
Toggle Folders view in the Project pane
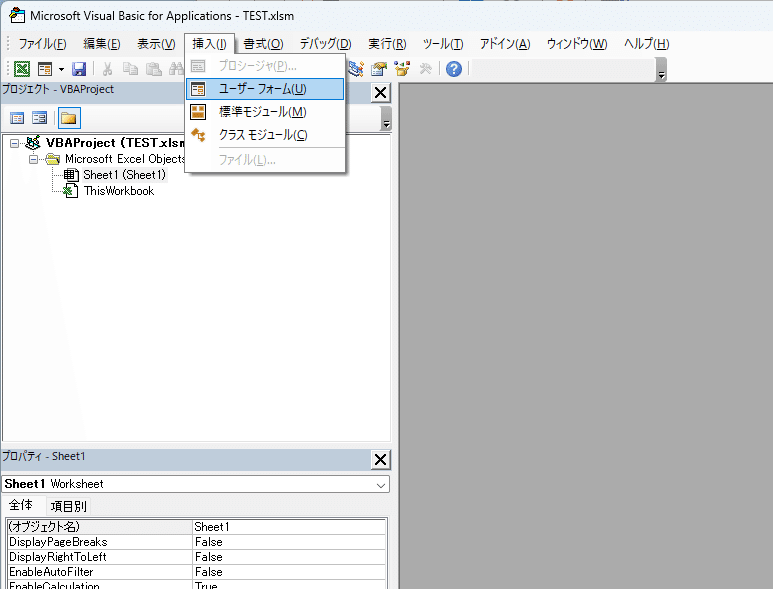69,118
